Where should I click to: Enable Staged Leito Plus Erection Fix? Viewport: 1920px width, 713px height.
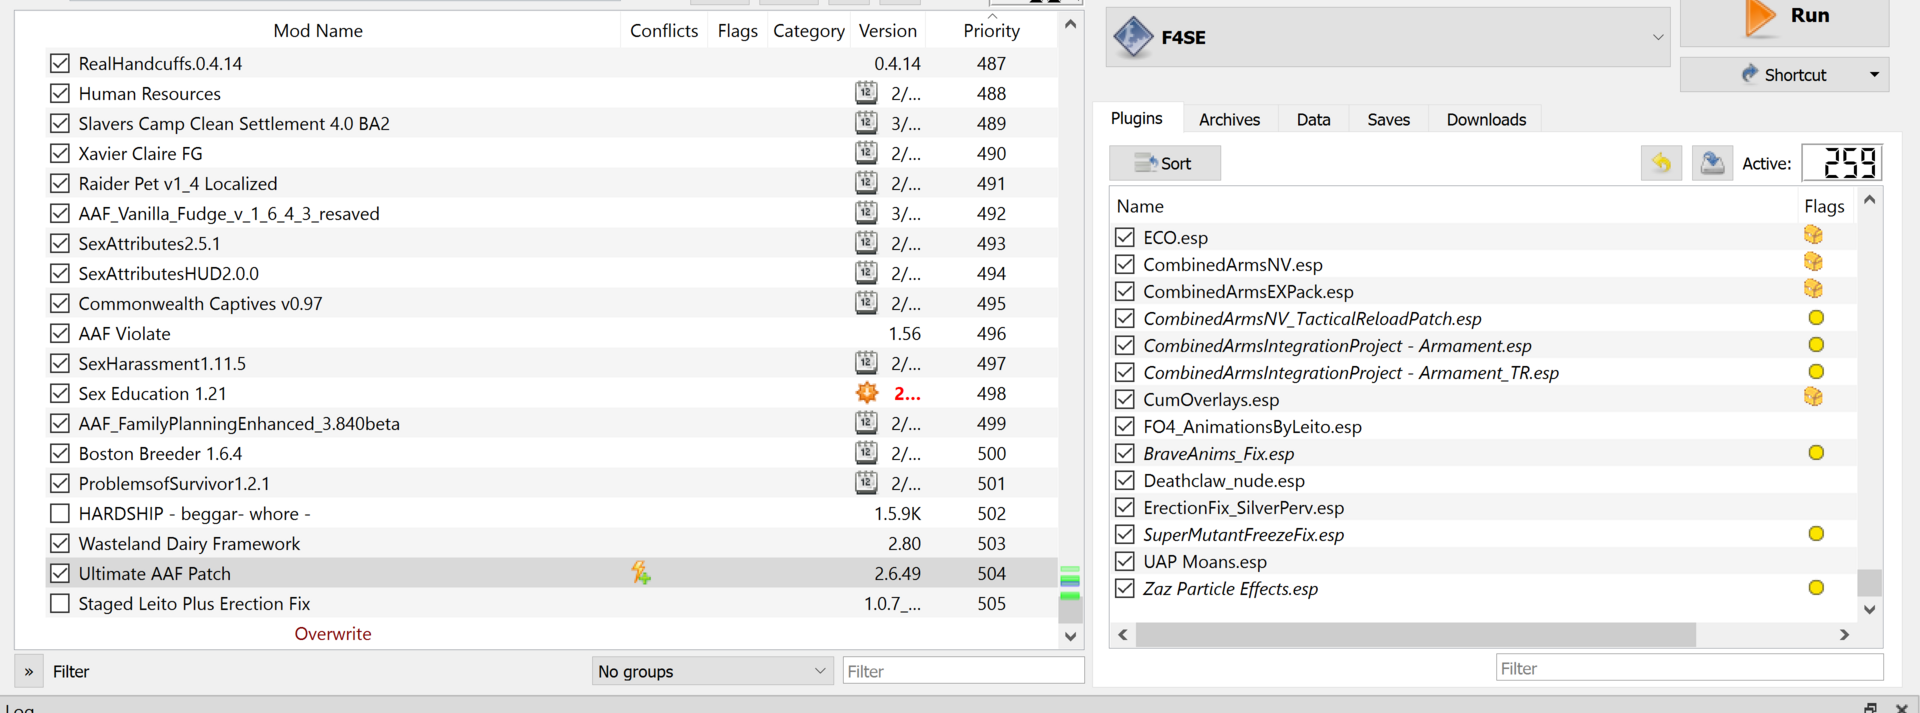(60, 603)
